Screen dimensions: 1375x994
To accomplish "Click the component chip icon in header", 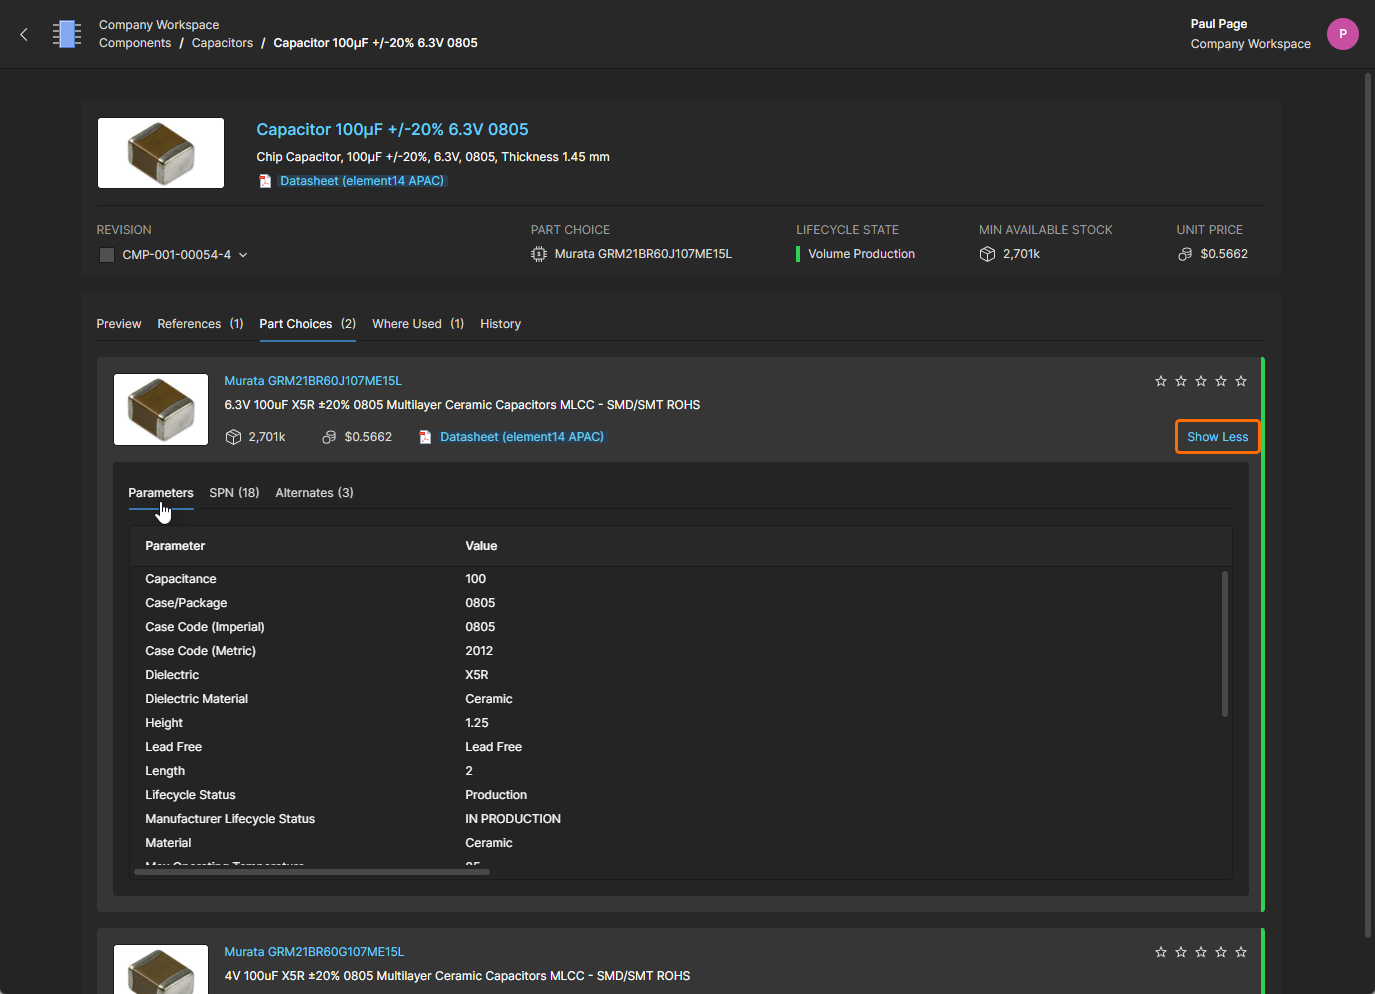I will click(x=67, y=34).
